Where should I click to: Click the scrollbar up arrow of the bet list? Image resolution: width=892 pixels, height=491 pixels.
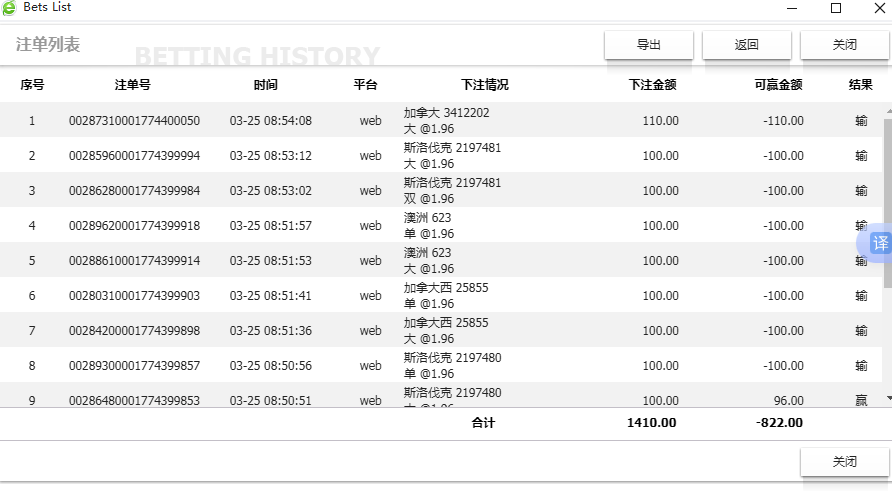pos(887,110)
